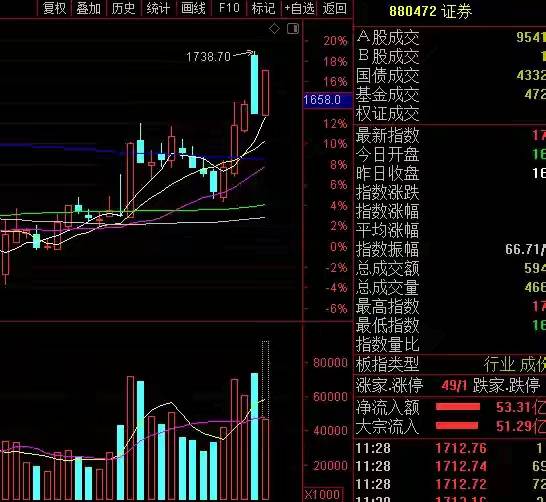Select the 叠加 overlay button
Image resolution: width=546 pixels, height=502 pixels.
(x=88, y=8)
